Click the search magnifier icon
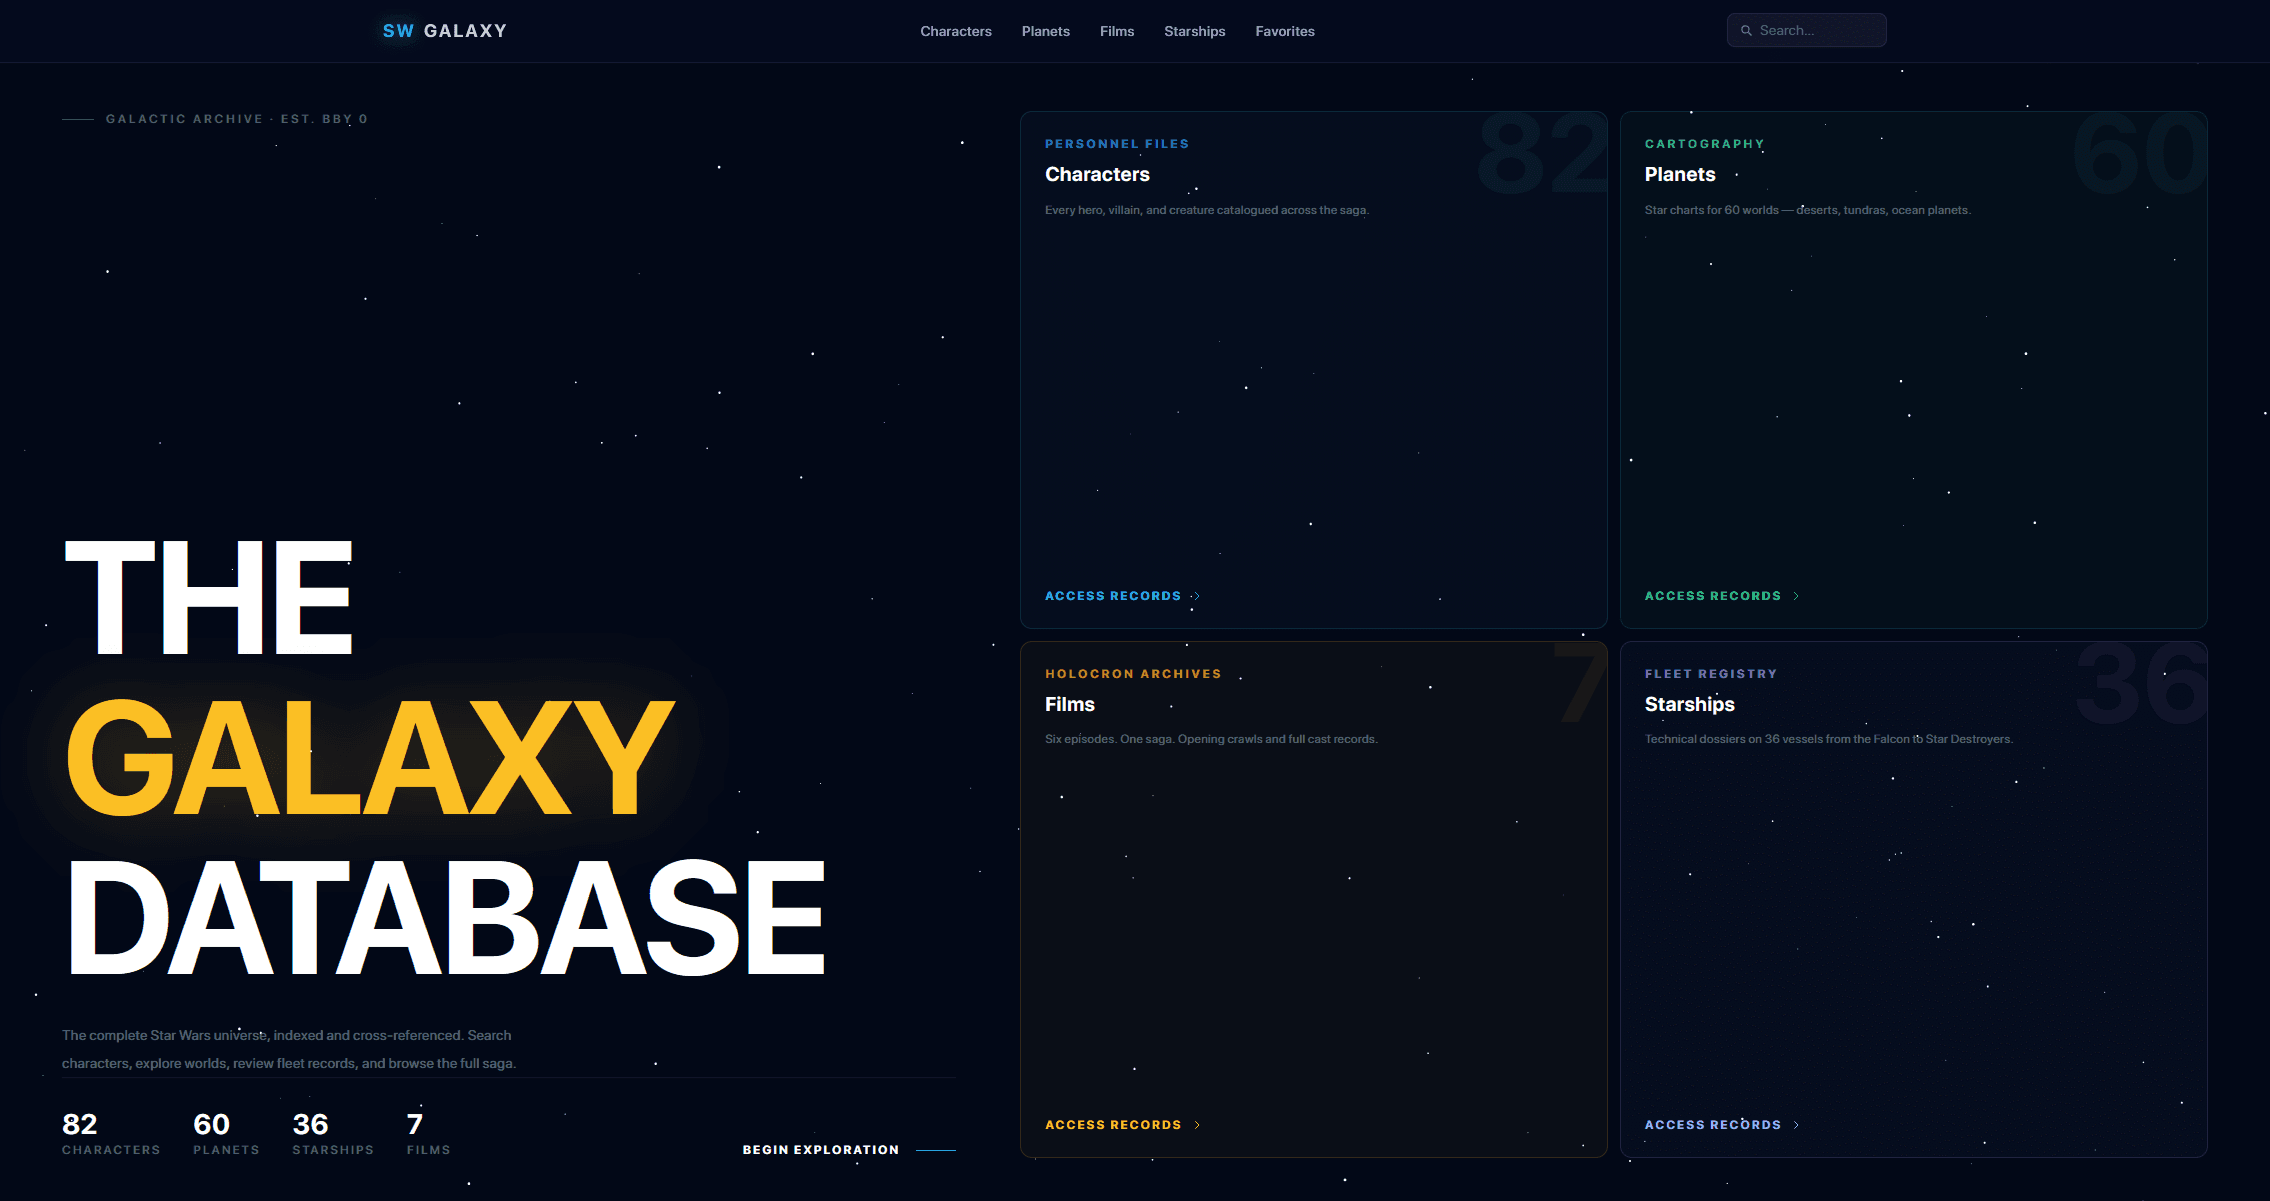 [x=1746, y=31]
